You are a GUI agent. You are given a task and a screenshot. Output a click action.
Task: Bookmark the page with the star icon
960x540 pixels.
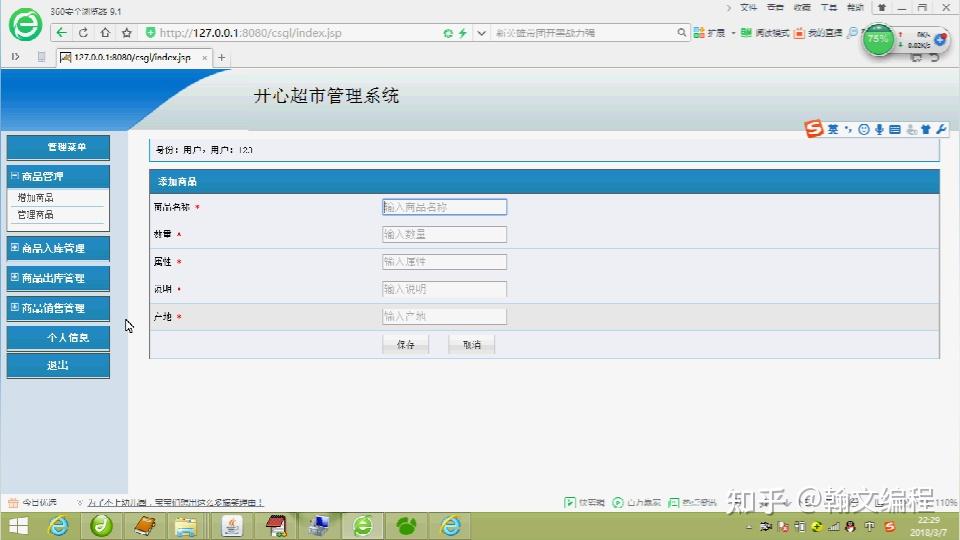point(127,32)
